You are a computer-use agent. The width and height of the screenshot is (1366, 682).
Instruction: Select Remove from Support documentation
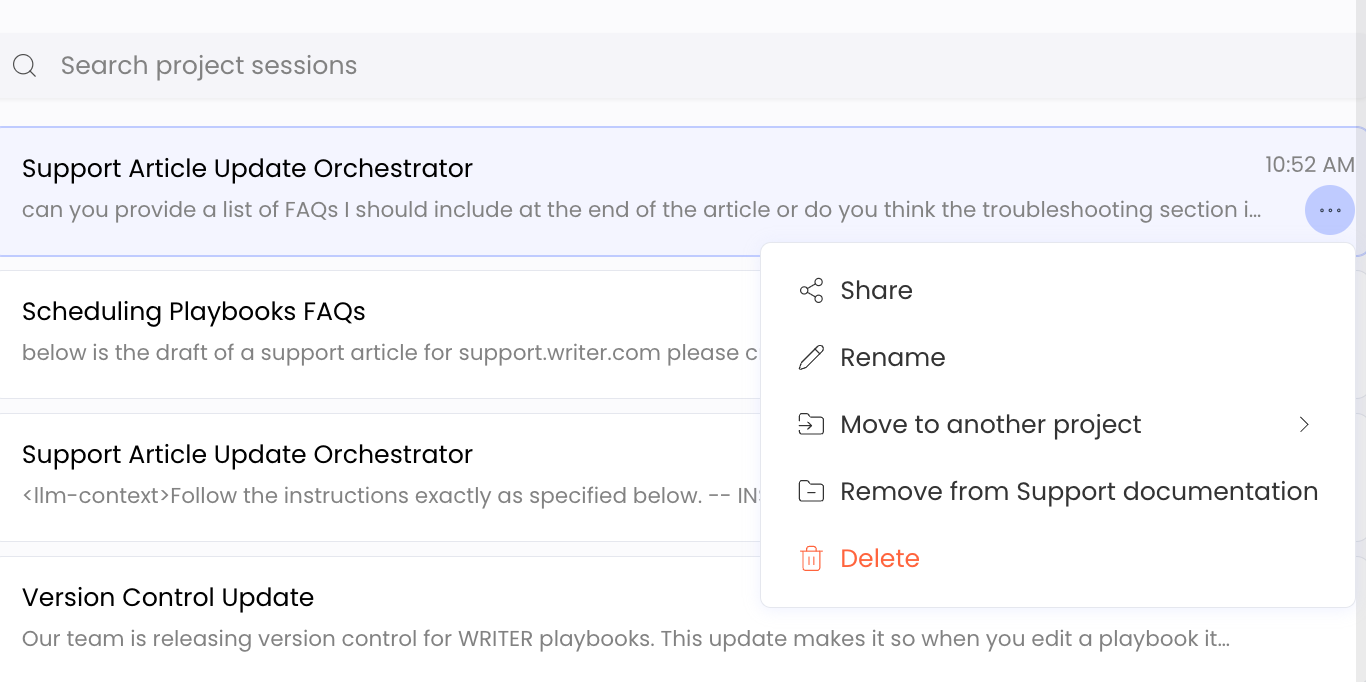coord(1079,492)
